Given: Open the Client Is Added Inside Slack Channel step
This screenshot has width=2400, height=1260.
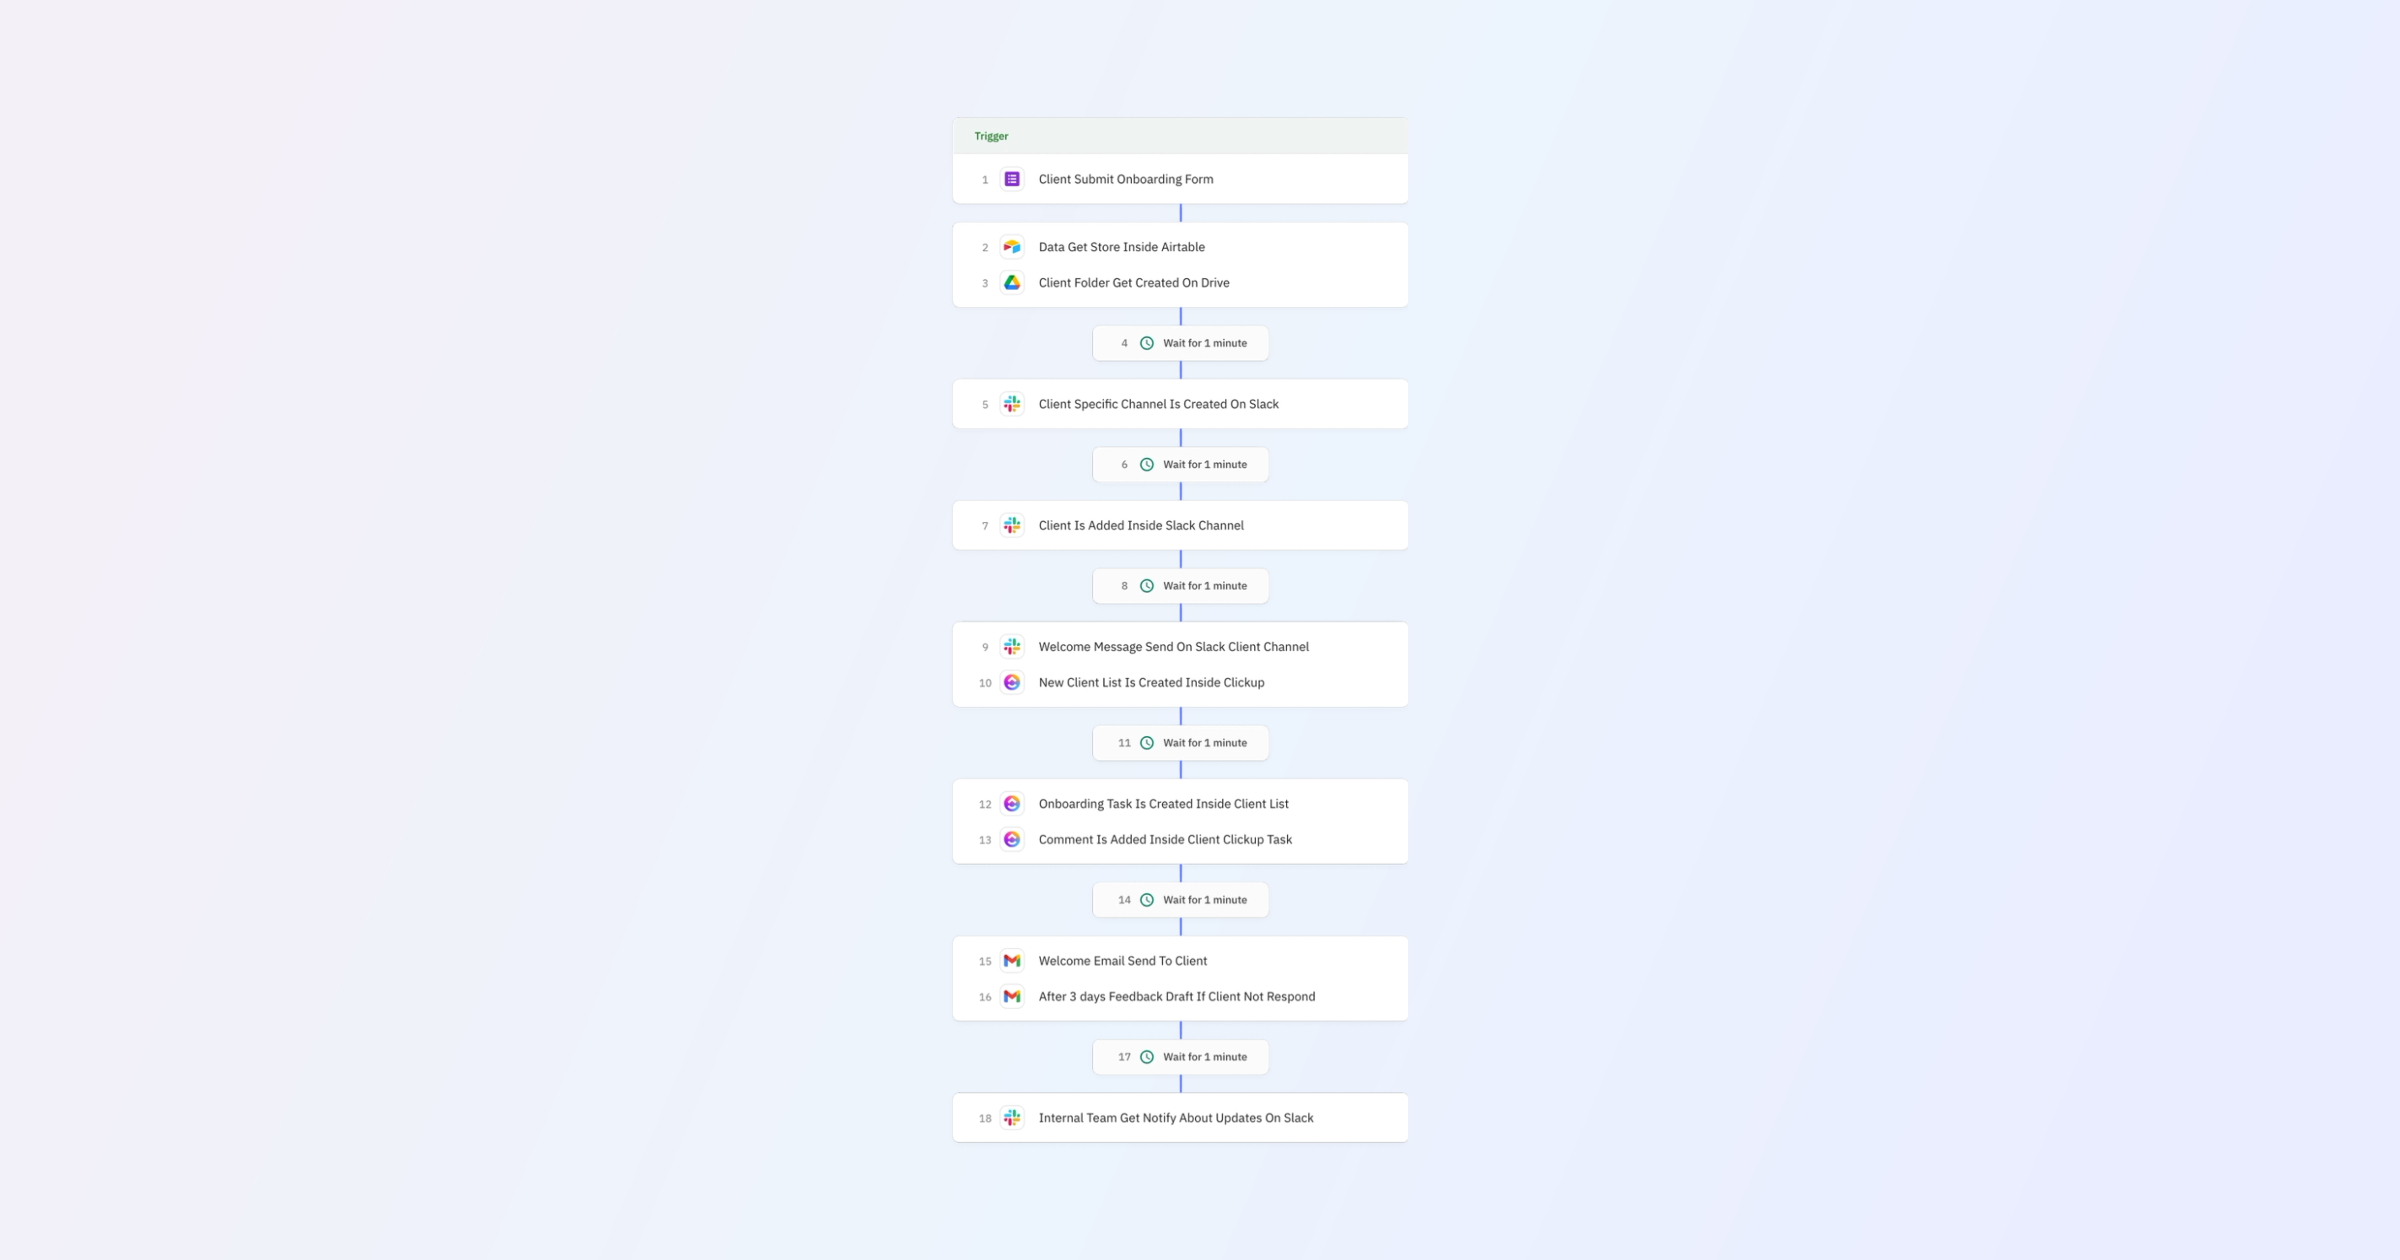Looking at the screenshot, I should click(1141, 525).
